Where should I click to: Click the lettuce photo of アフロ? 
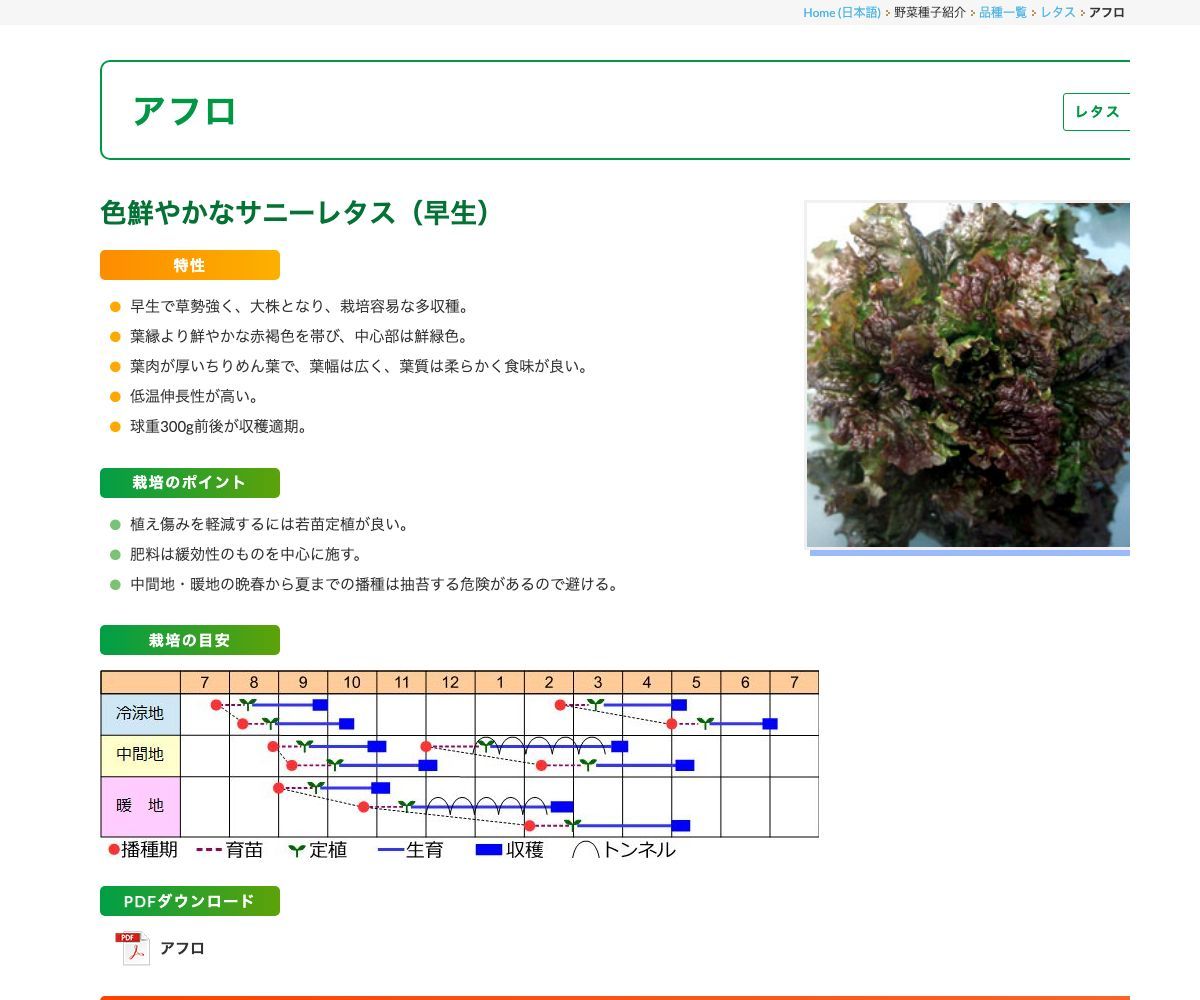967,375
